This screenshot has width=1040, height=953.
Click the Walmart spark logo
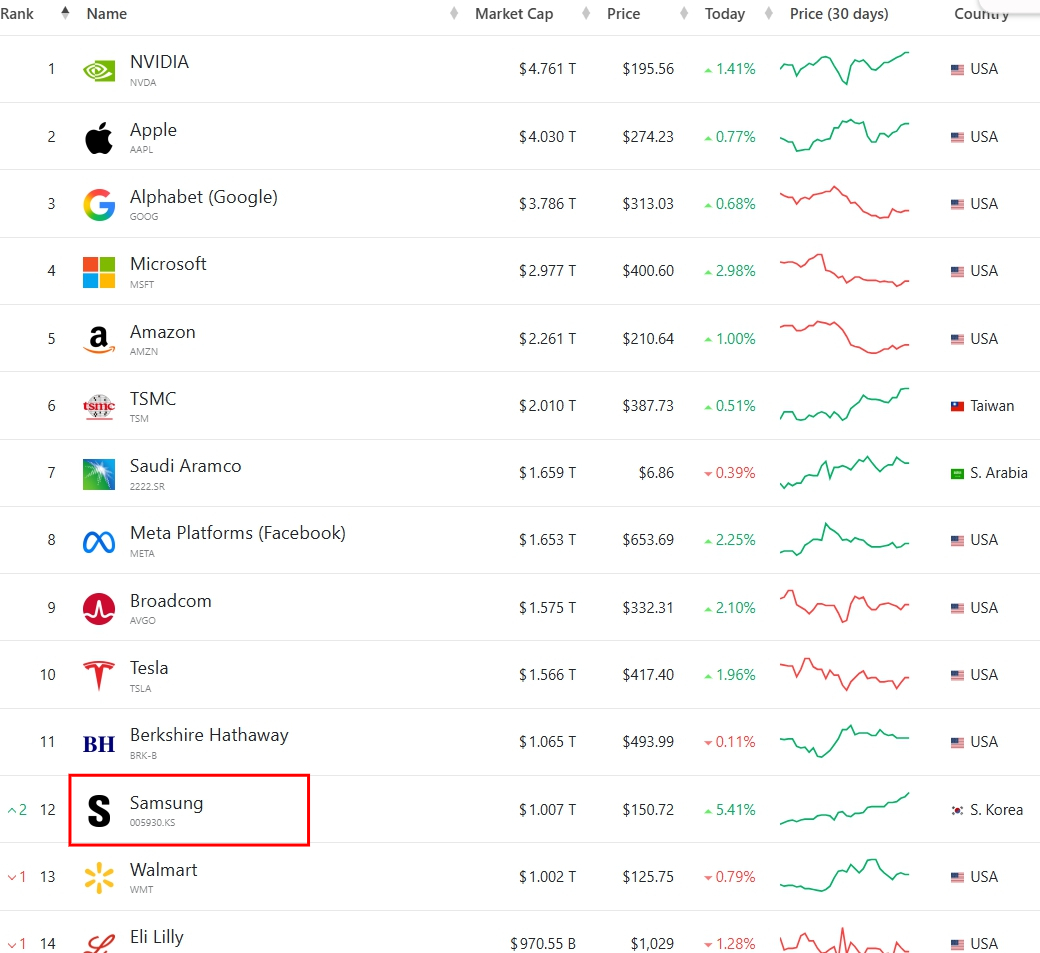99,877
